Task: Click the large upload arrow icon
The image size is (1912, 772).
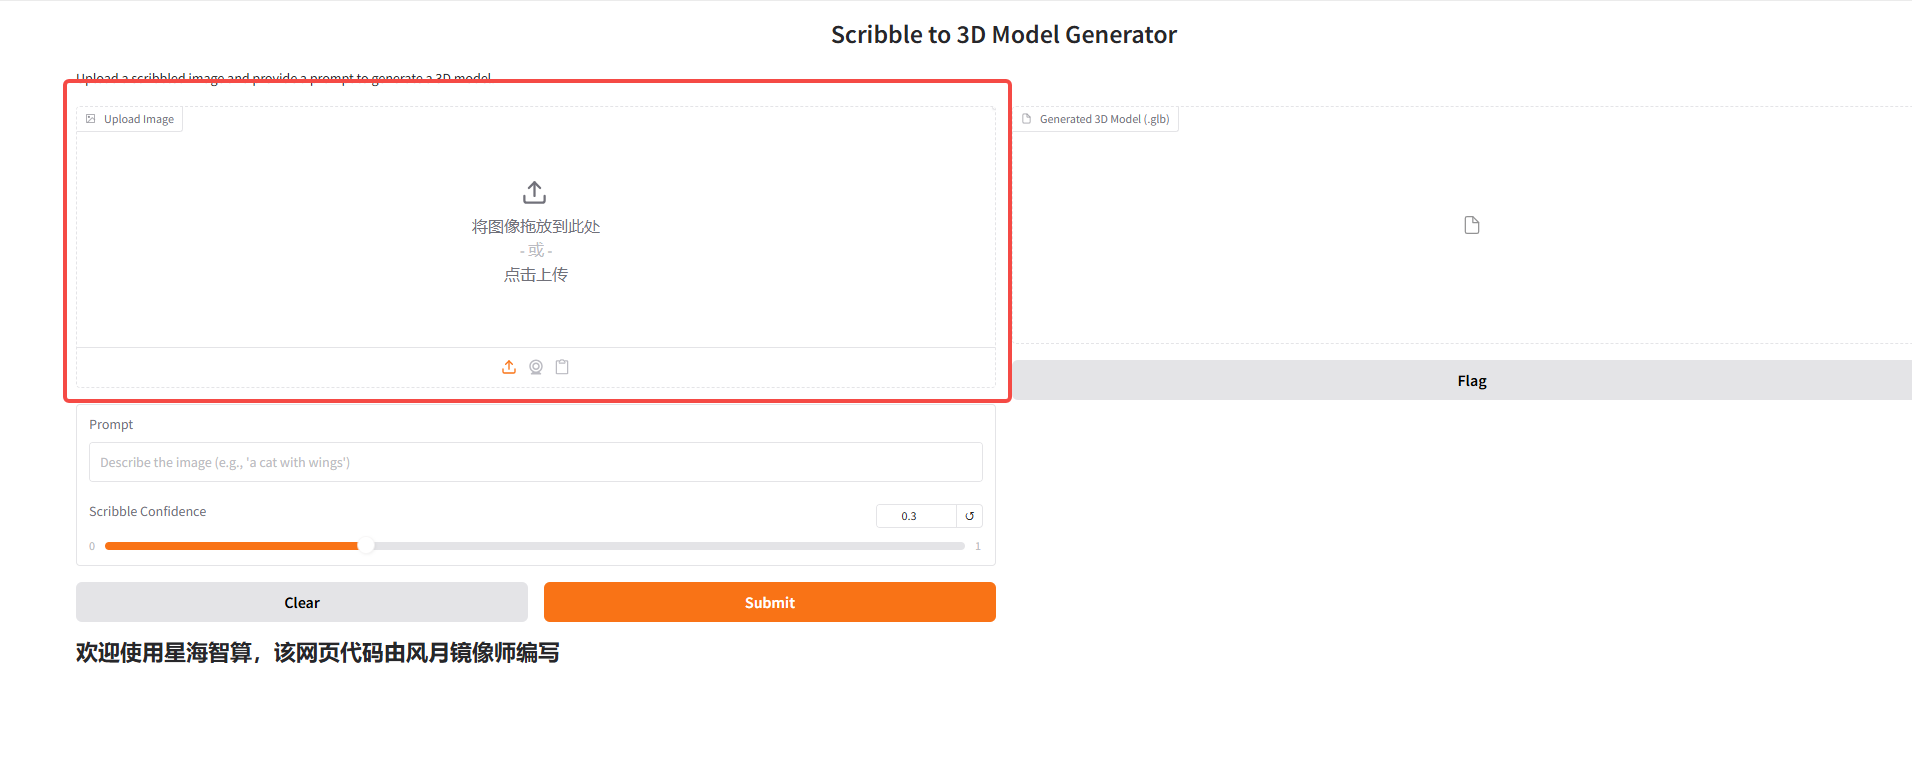Action: [x=535, y=192]
